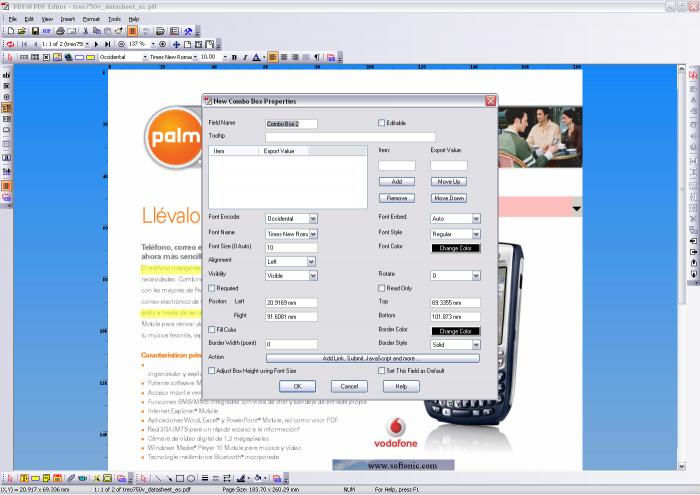Check Adjust Box Height using Font Size
The width and height of the screenshot is (700, 495).
point(212,371)
